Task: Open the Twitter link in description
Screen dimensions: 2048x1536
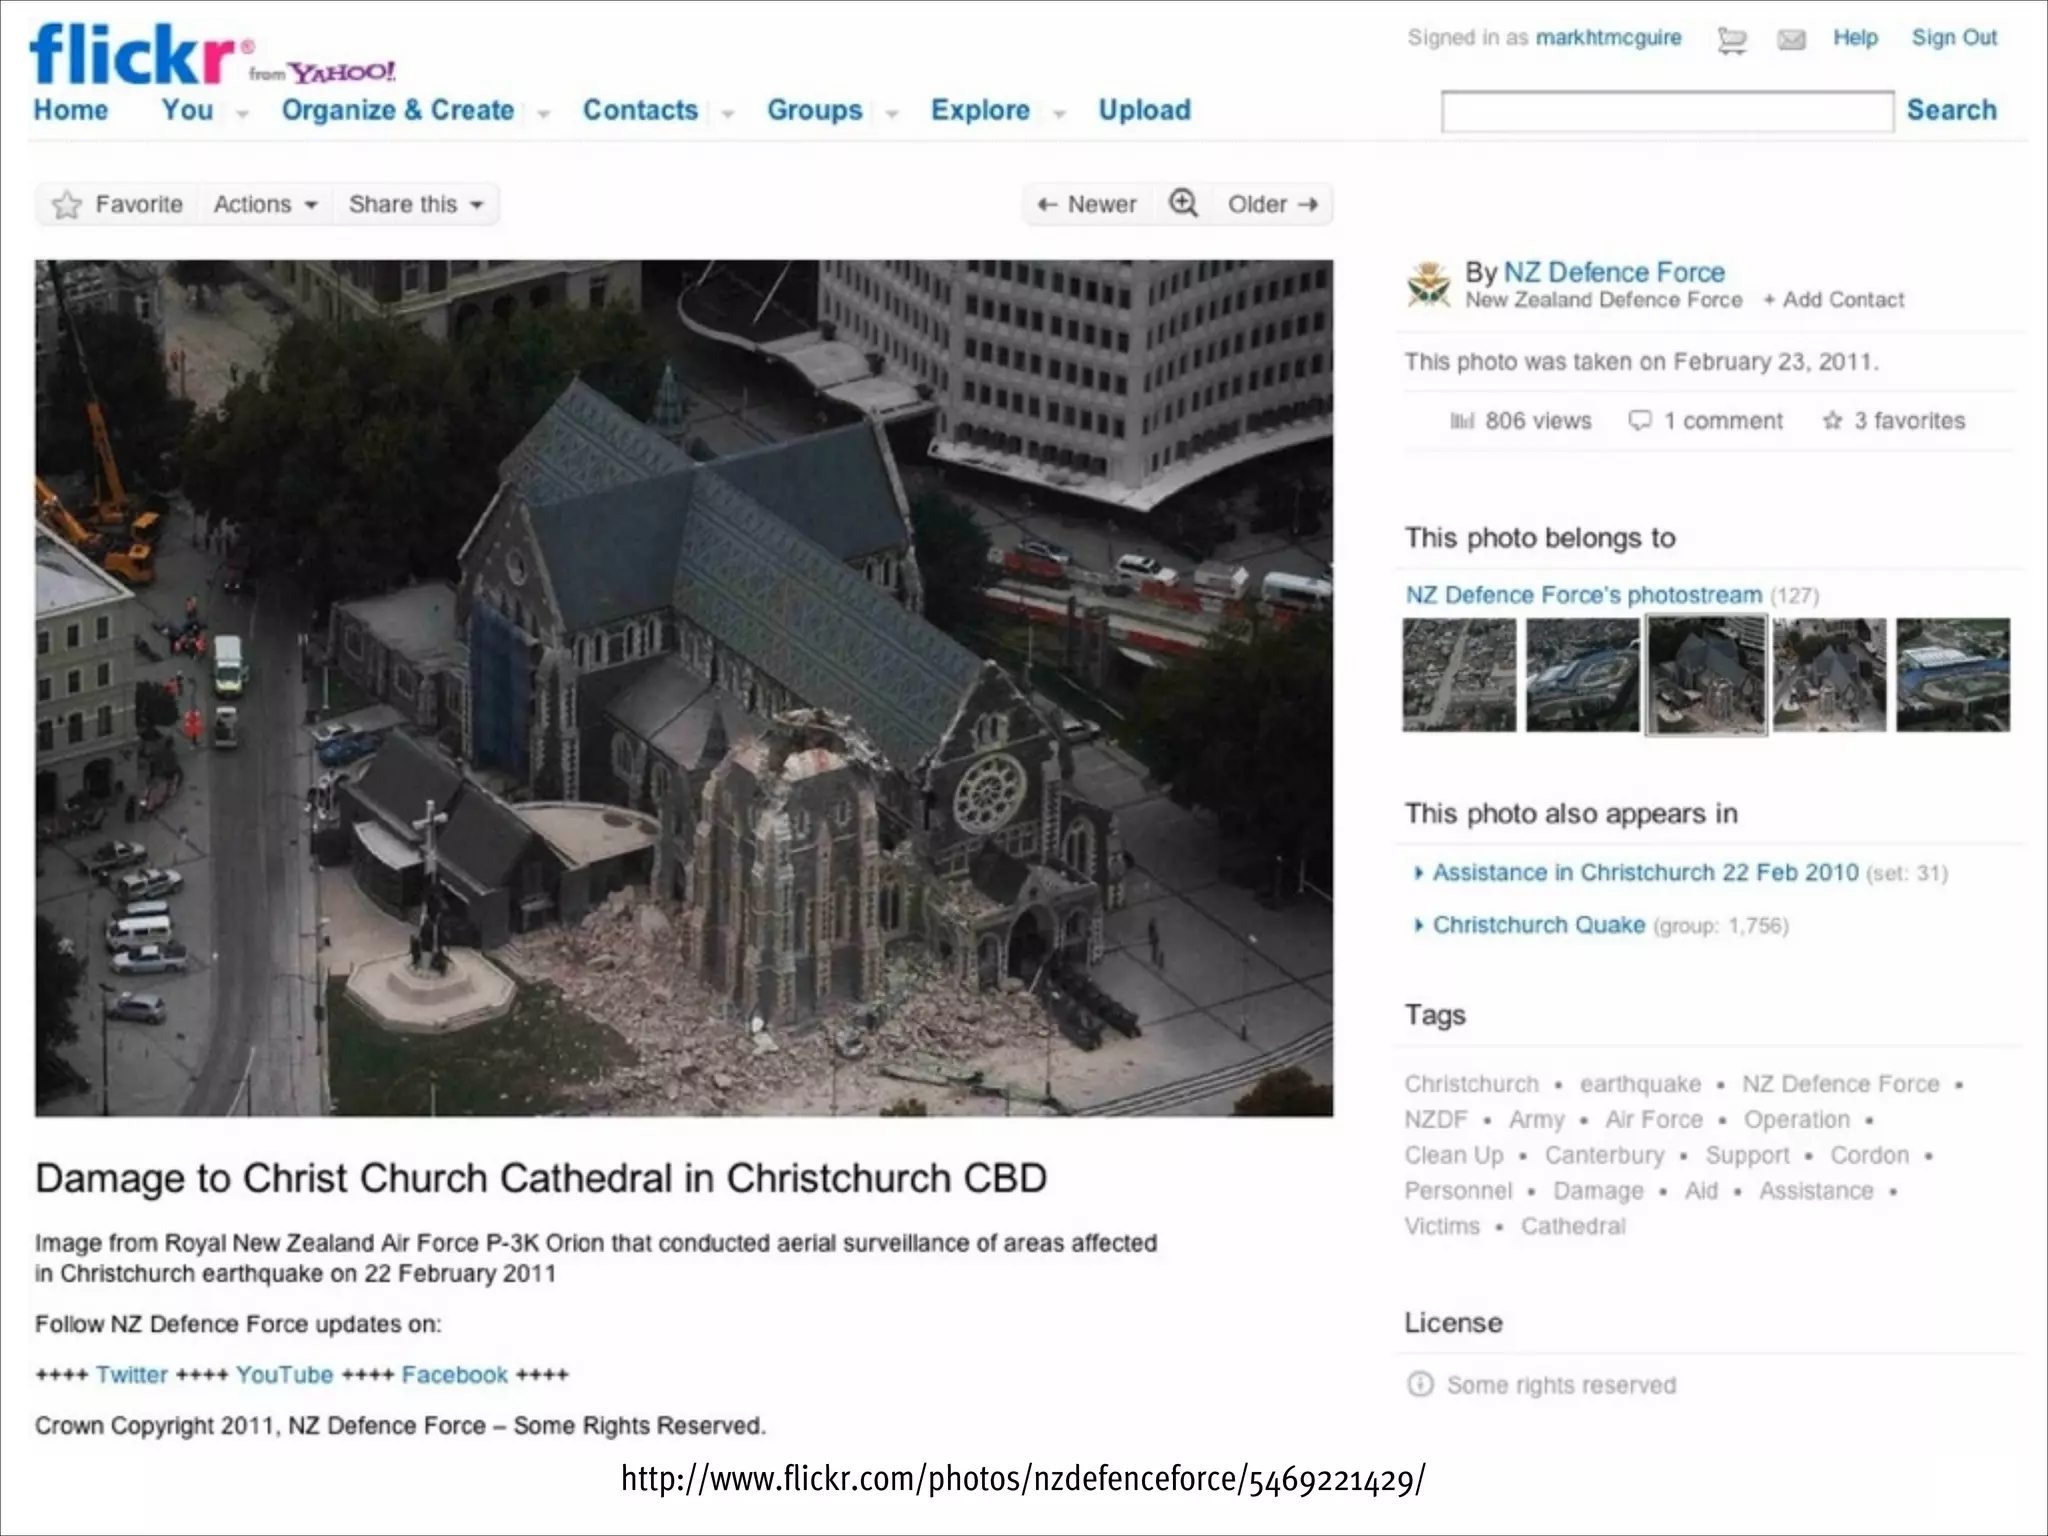Action: pyautogui.click(x=132, y=1375)
